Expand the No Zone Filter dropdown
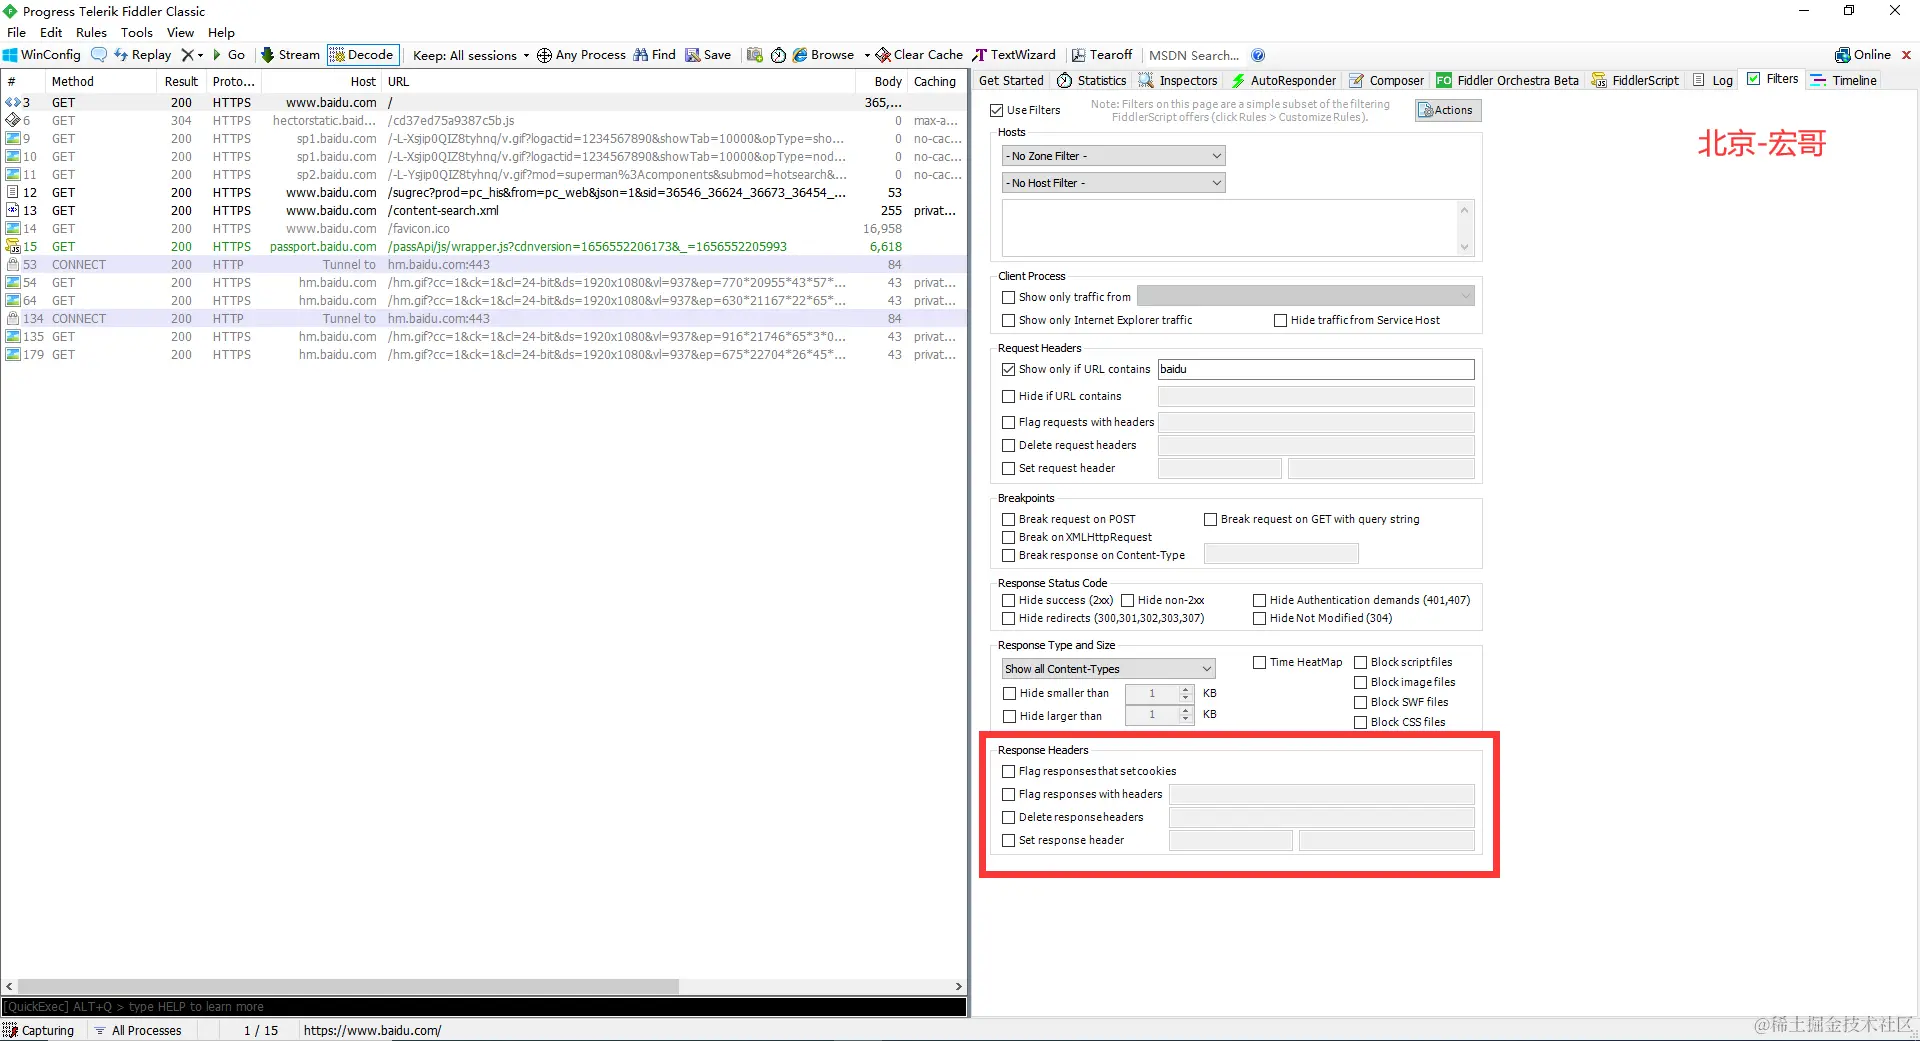 (1113, 156)
